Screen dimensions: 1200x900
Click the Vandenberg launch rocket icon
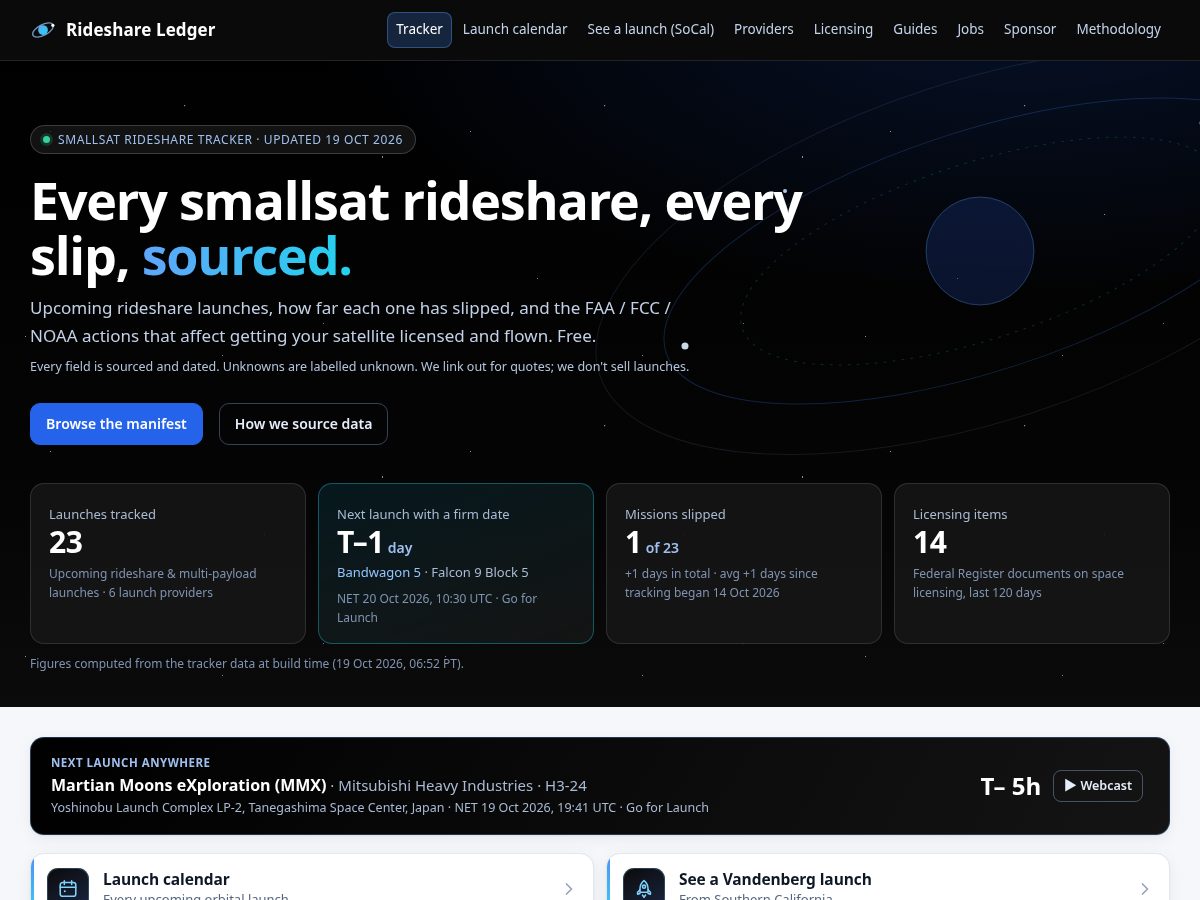[x=644, y=888]
